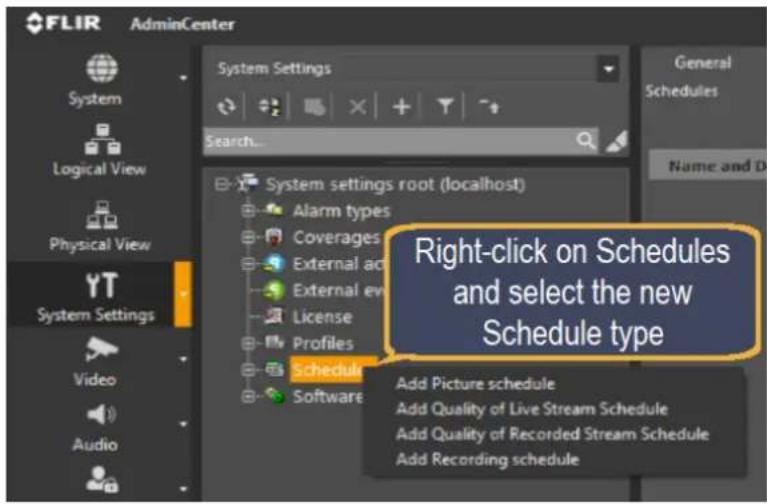Viewport: 767px width, 504px height.
Task: Select Alarm types in tree
Action: coord(341,211)
